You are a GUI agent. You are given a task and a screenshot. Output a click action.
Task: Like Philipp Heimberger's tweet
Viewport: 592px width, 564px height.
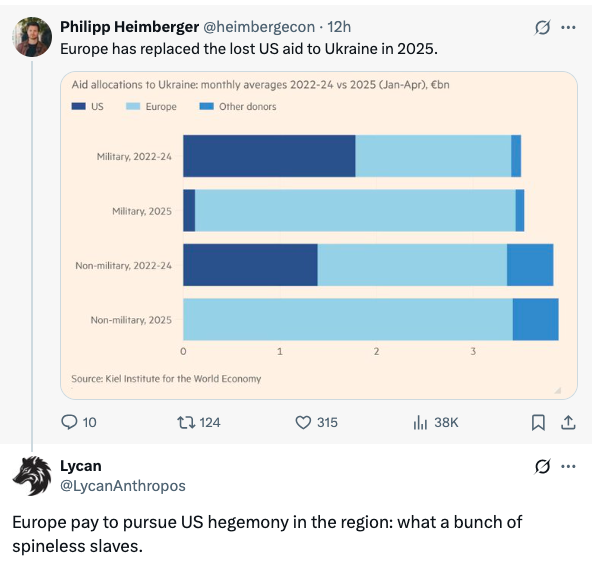click(316, 422)
